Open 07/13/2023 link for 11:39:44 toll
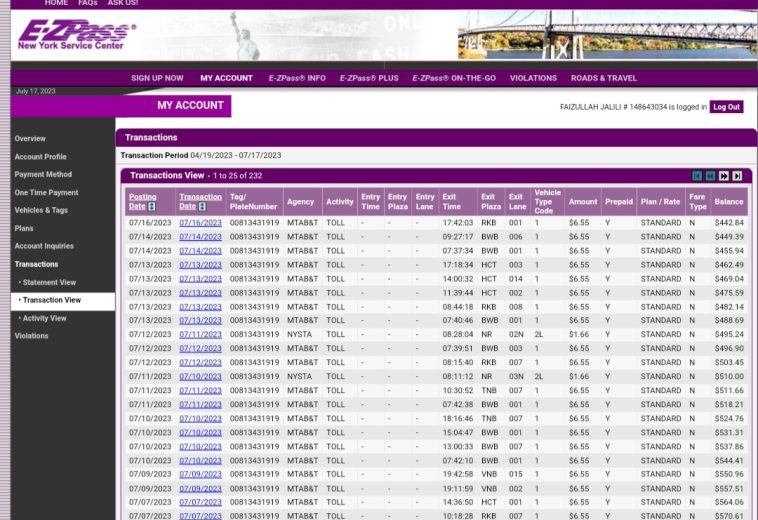This screenshot has height=520, width=758. click(200, 293)
